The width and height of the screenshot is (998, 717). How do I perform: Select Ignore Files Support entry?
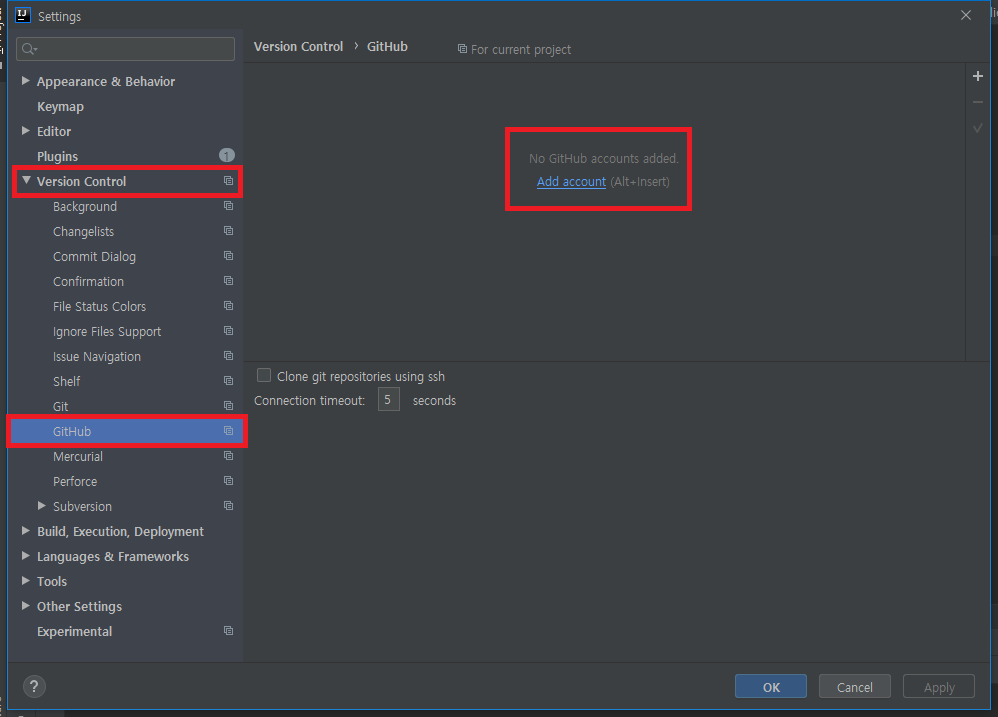pyautogui.click(x=107, y=331)
